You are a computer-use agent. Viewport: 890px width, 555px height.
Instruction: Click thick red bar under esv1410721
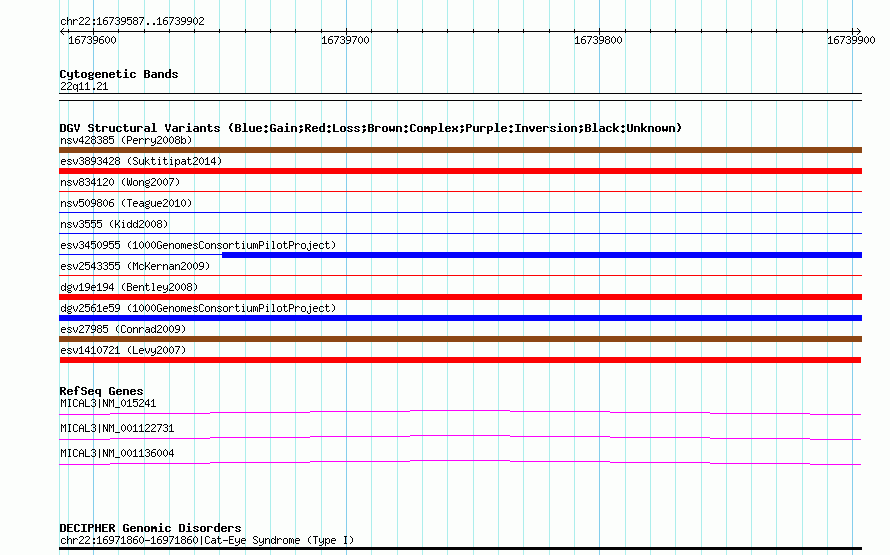tap(460, 360)
